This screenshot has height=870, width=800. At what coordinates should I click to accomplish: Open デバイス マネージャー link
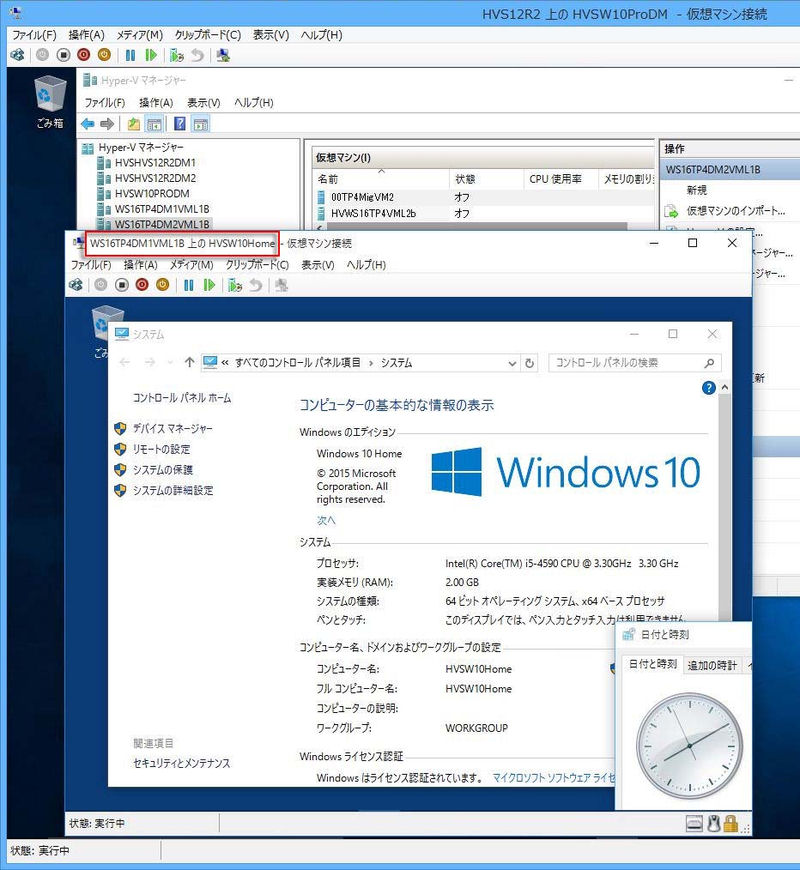[x=173, y=428]
